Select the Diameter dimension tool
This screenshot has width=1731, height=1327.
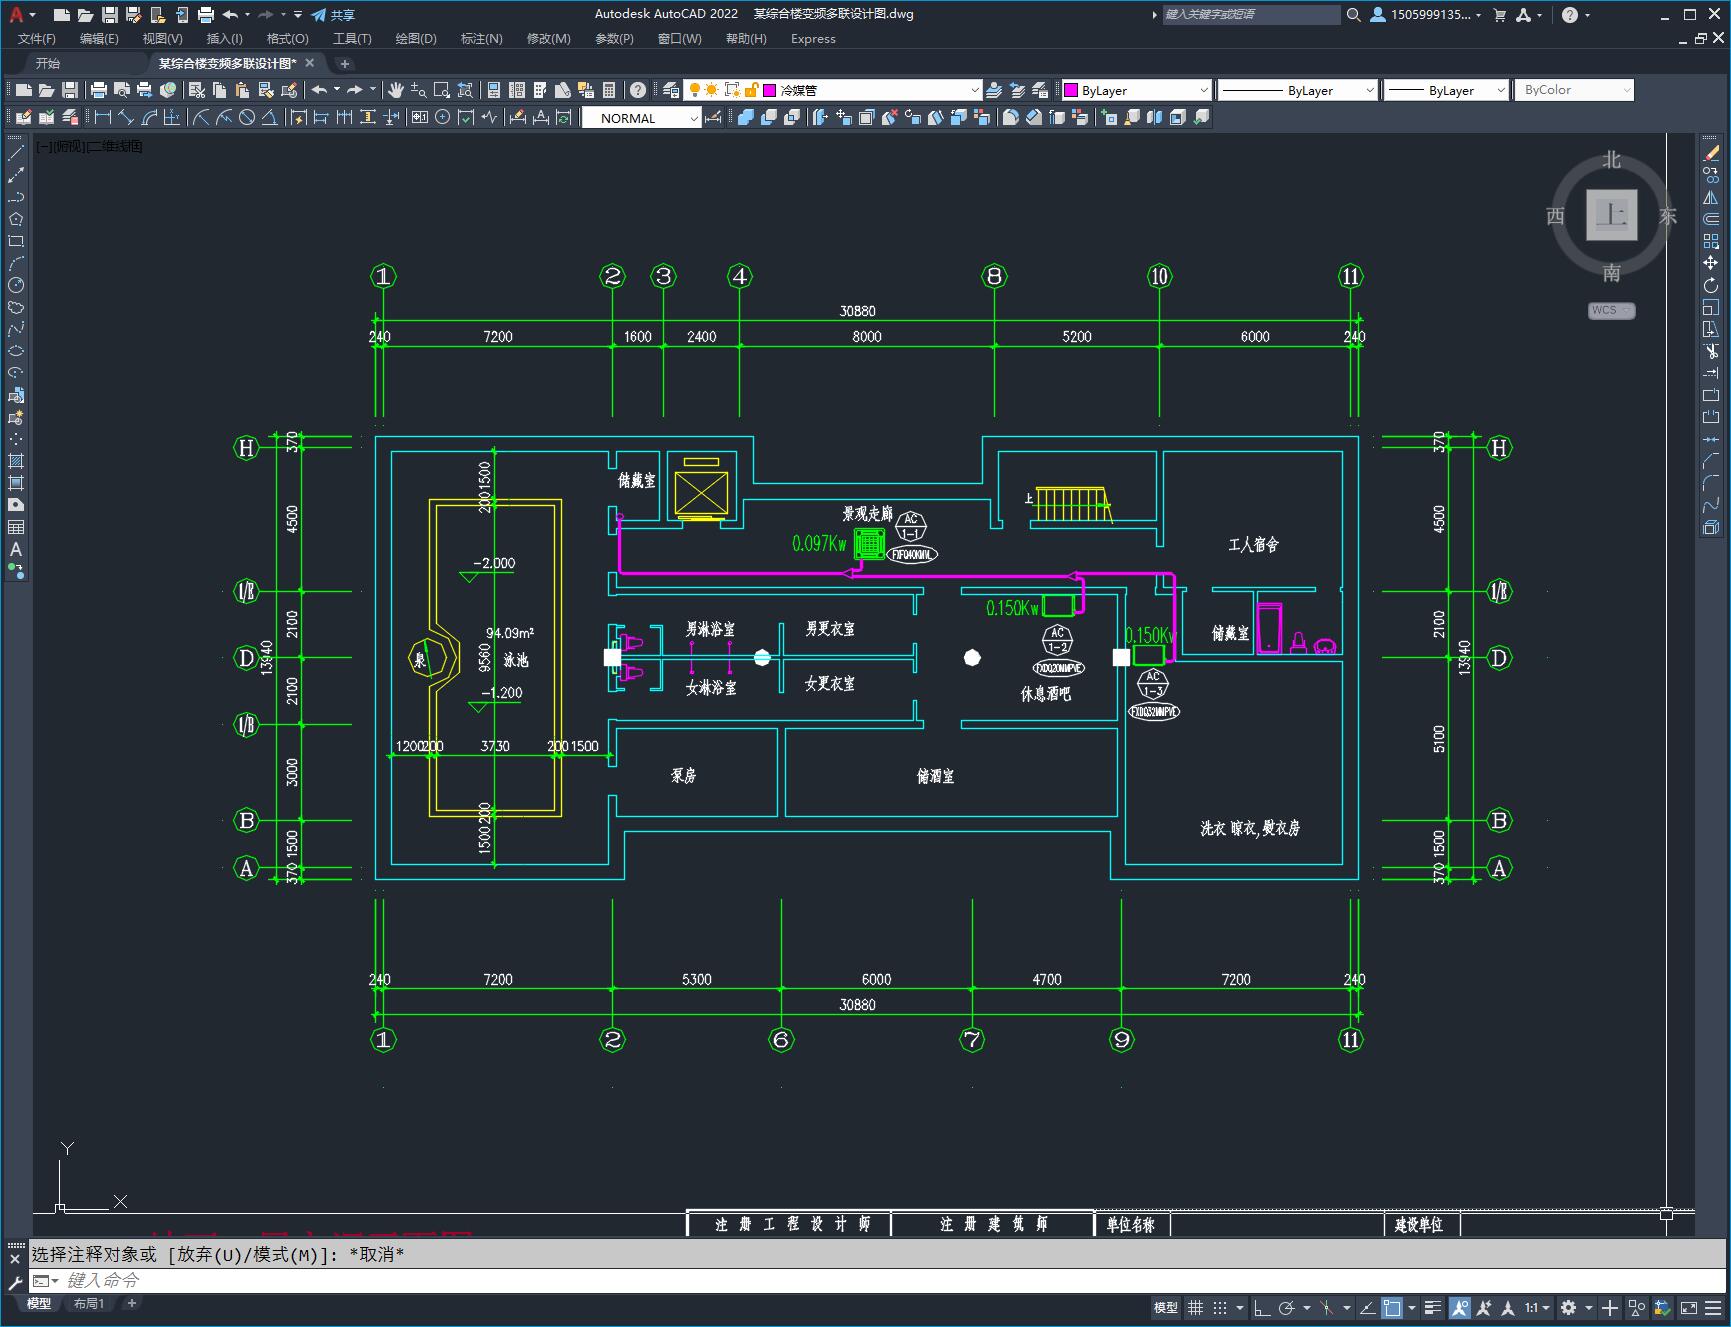pyautogui.click(x=247, y=118)
